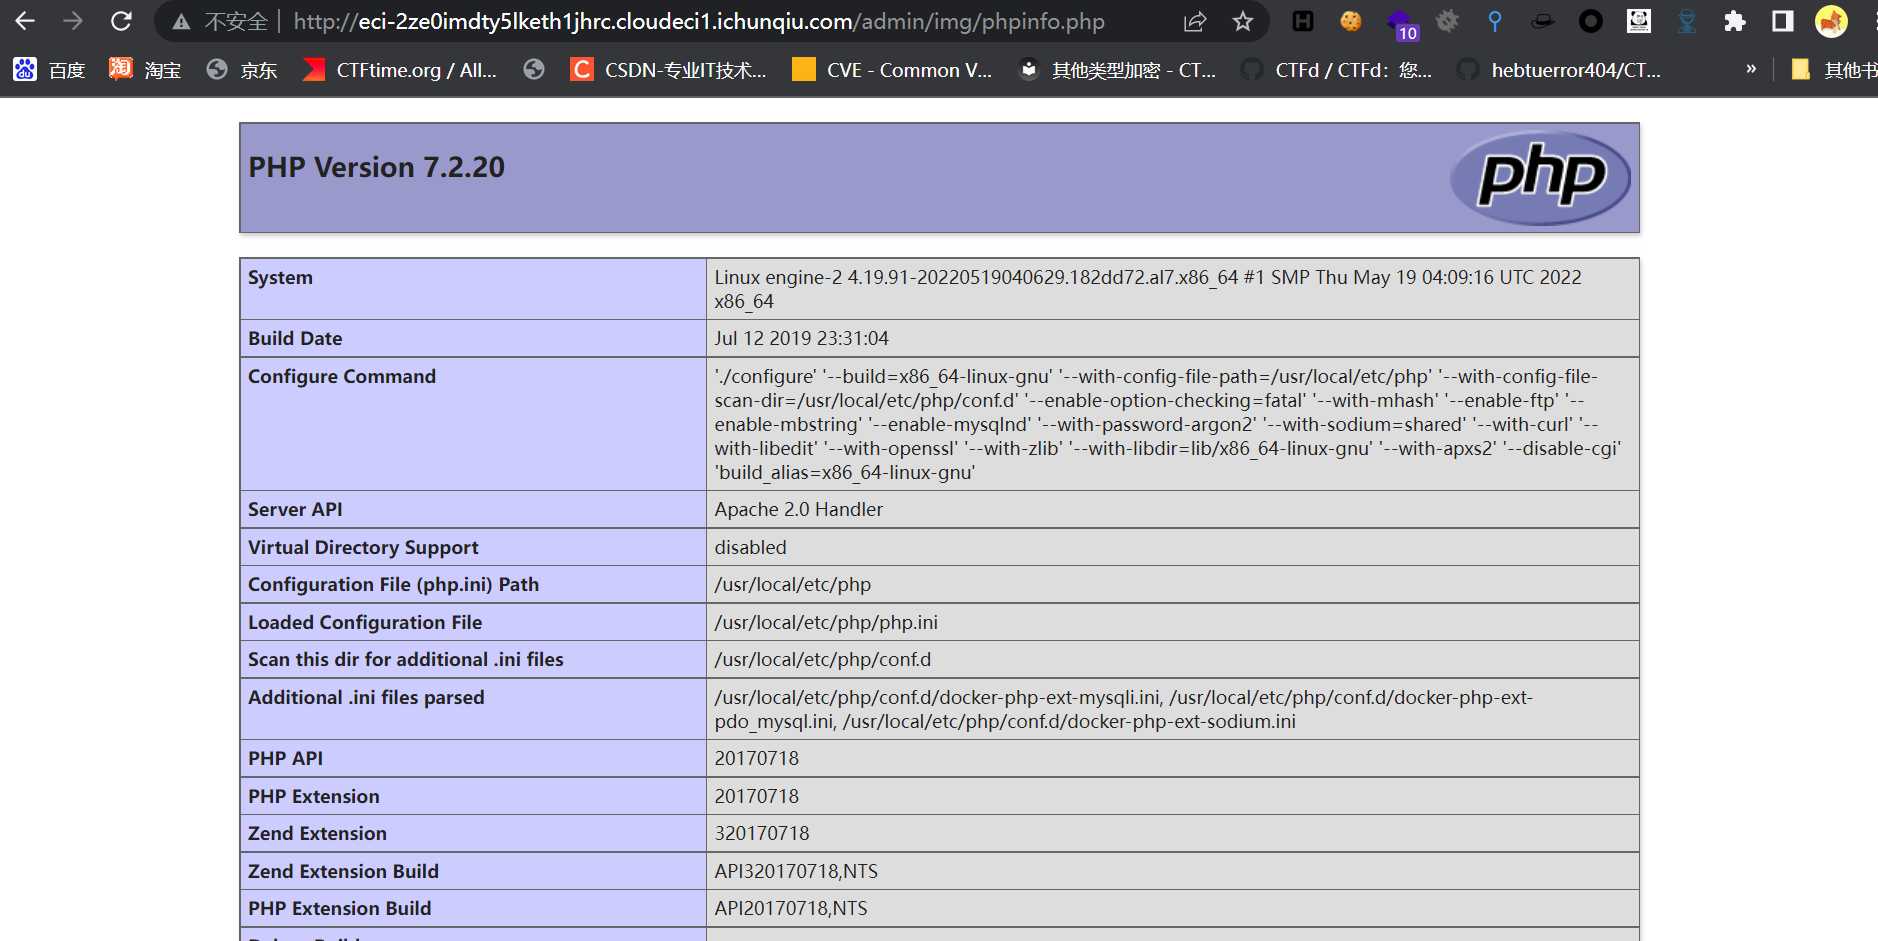Open the CSDN bookmark
1878x941 pixels.
[x=668, y=70]
